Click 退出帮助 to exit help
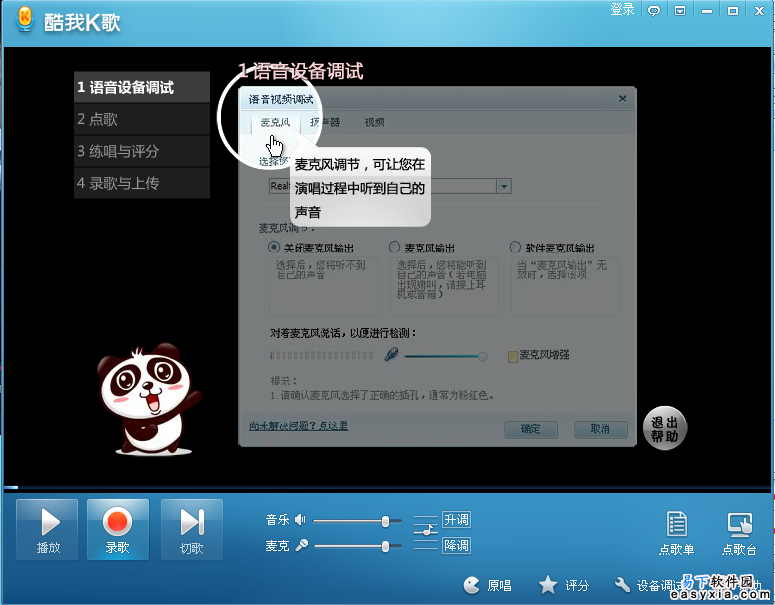The height and width of the screenshot is (605, 775). tap(664, 429)
